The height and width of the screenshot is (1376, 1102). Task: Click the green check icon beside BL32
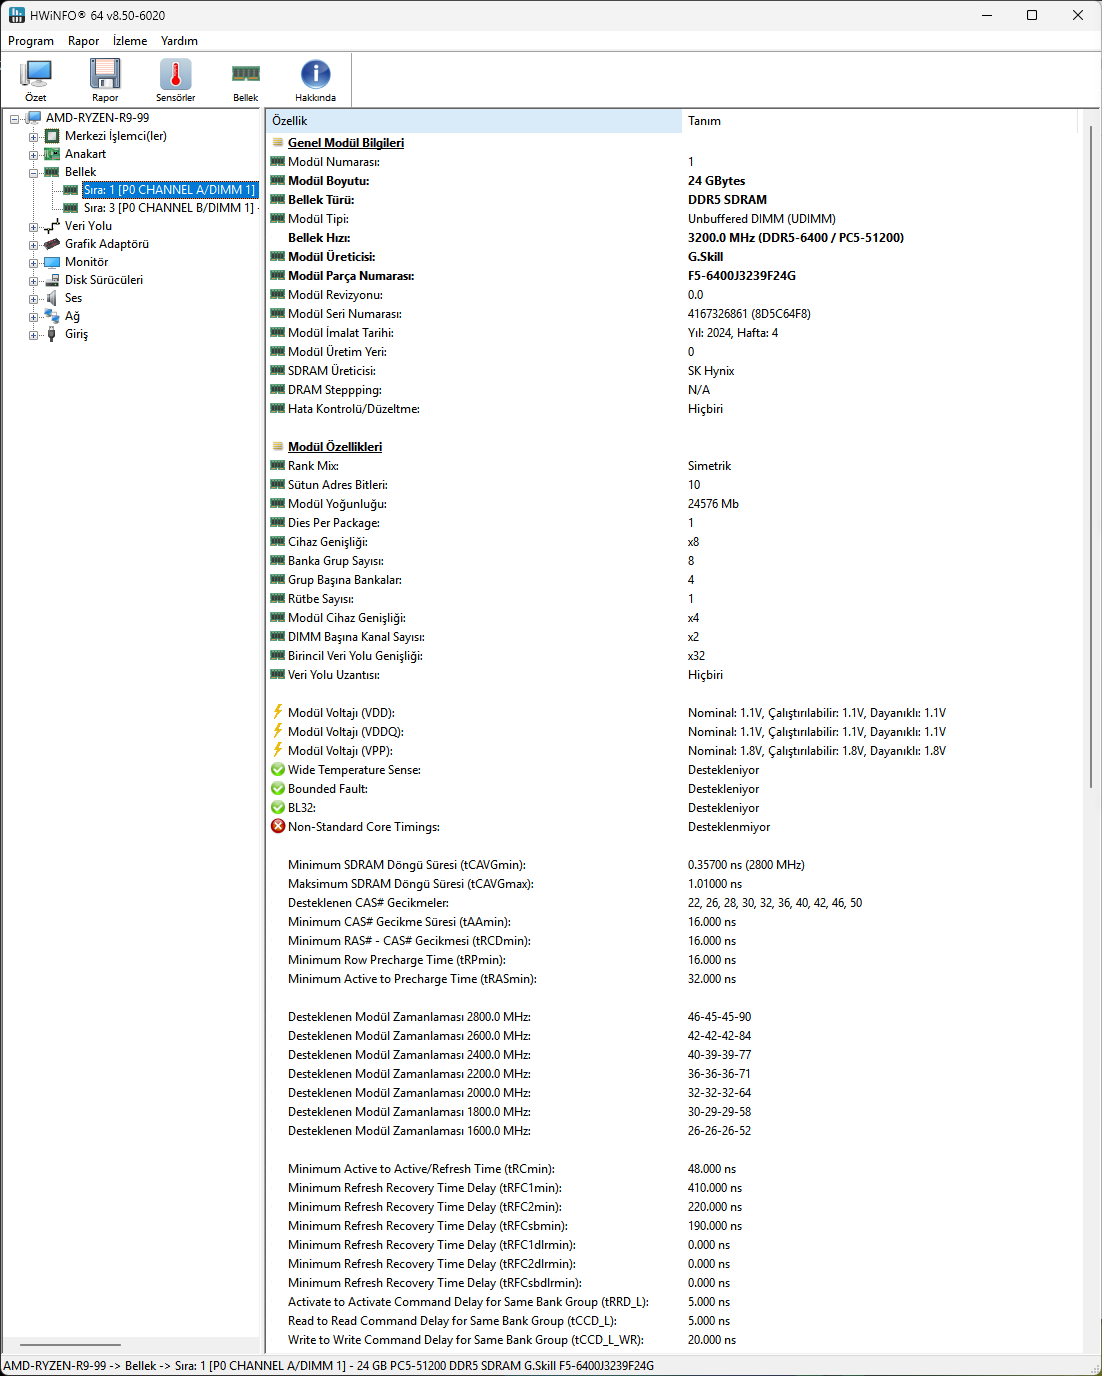pyautogui.click(x=278, y=807)
